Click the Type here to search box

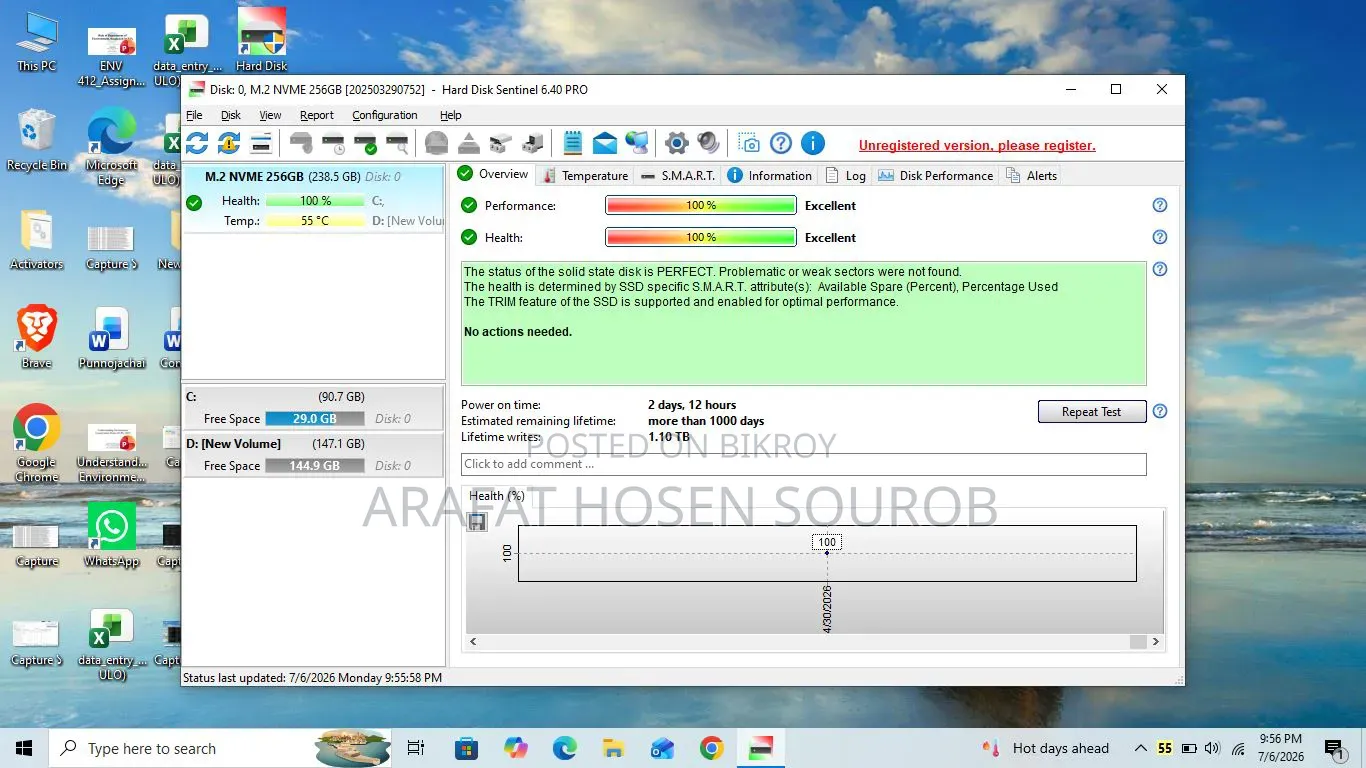[x=219, y=748]
